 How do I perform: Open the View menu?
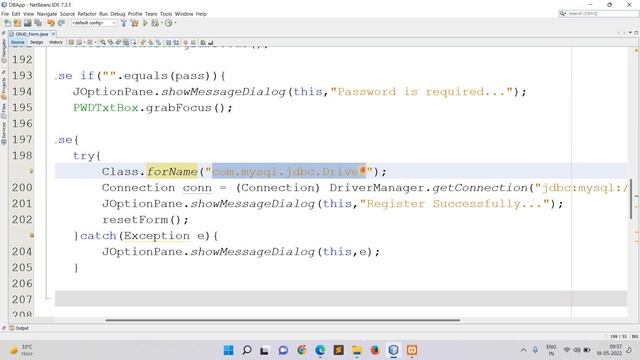point(29,14)
